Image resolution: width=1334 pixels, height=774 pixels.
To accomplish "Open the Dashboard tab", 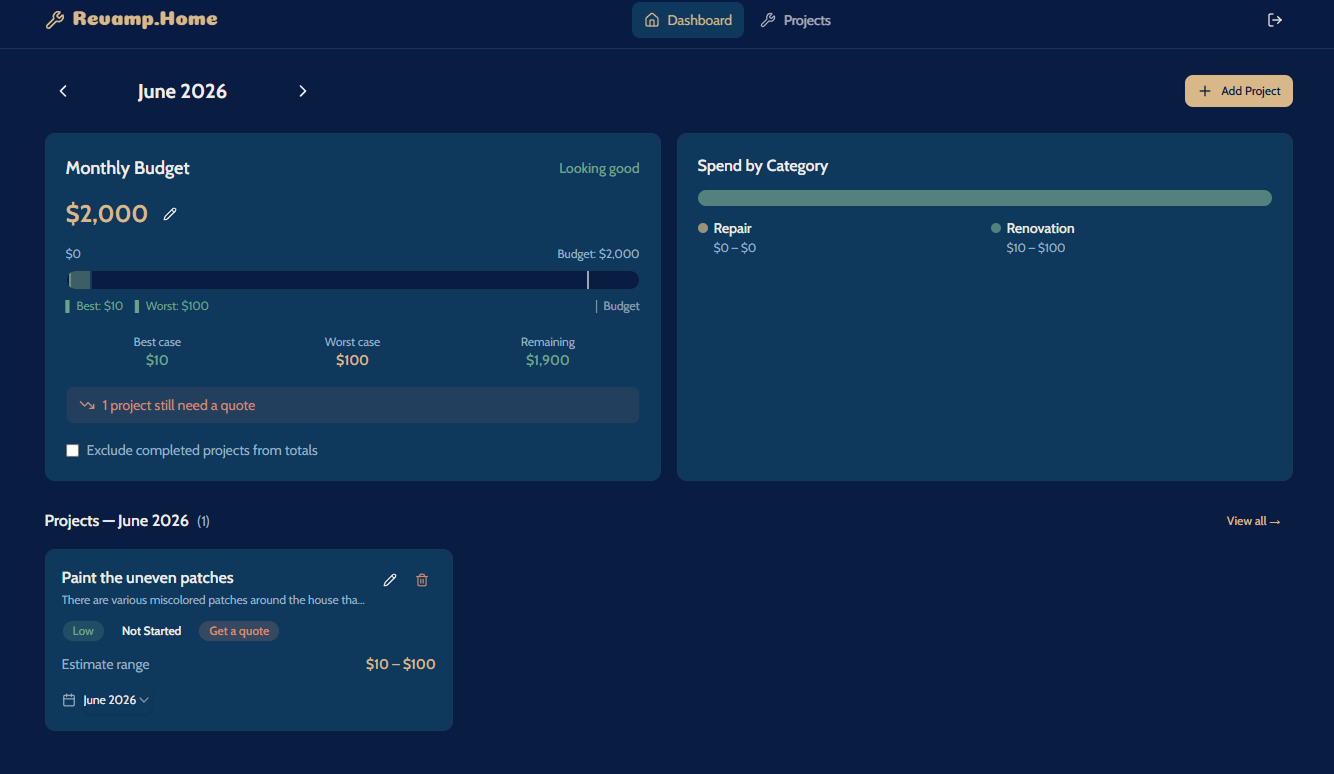I will [688, 20].
